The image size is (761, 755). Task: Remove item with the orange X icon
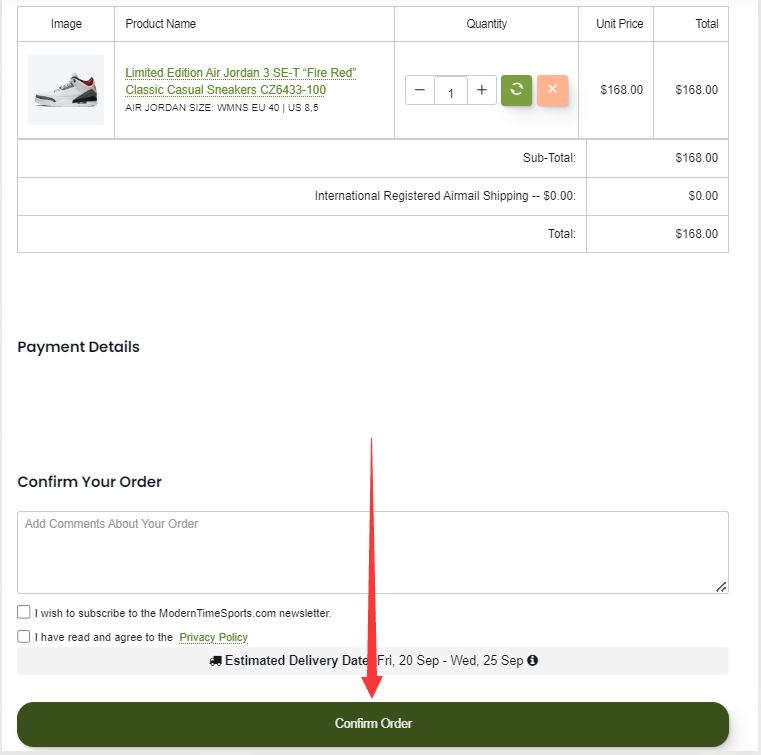point(552,90)
